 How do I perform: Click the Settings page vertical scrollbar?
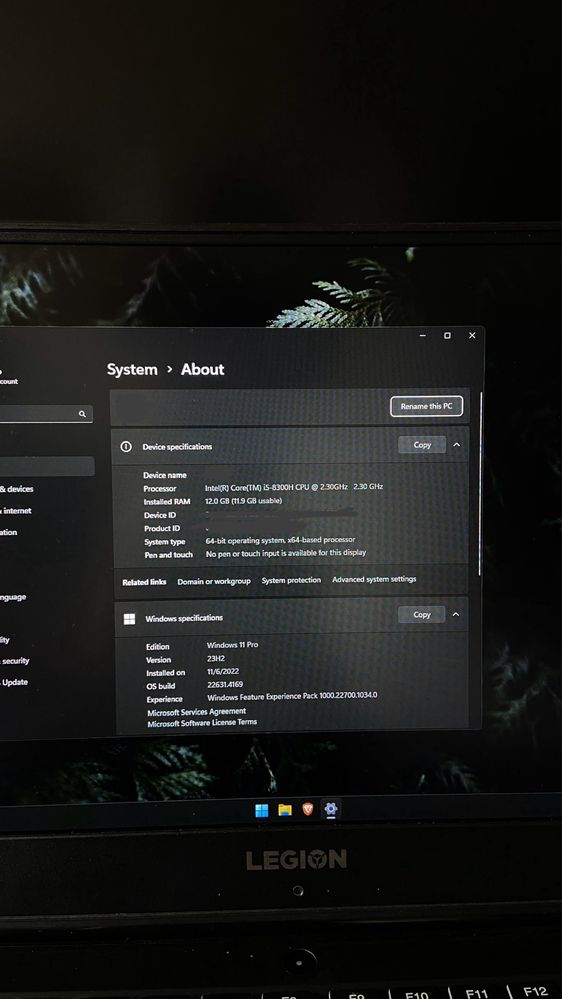(480, 484)
